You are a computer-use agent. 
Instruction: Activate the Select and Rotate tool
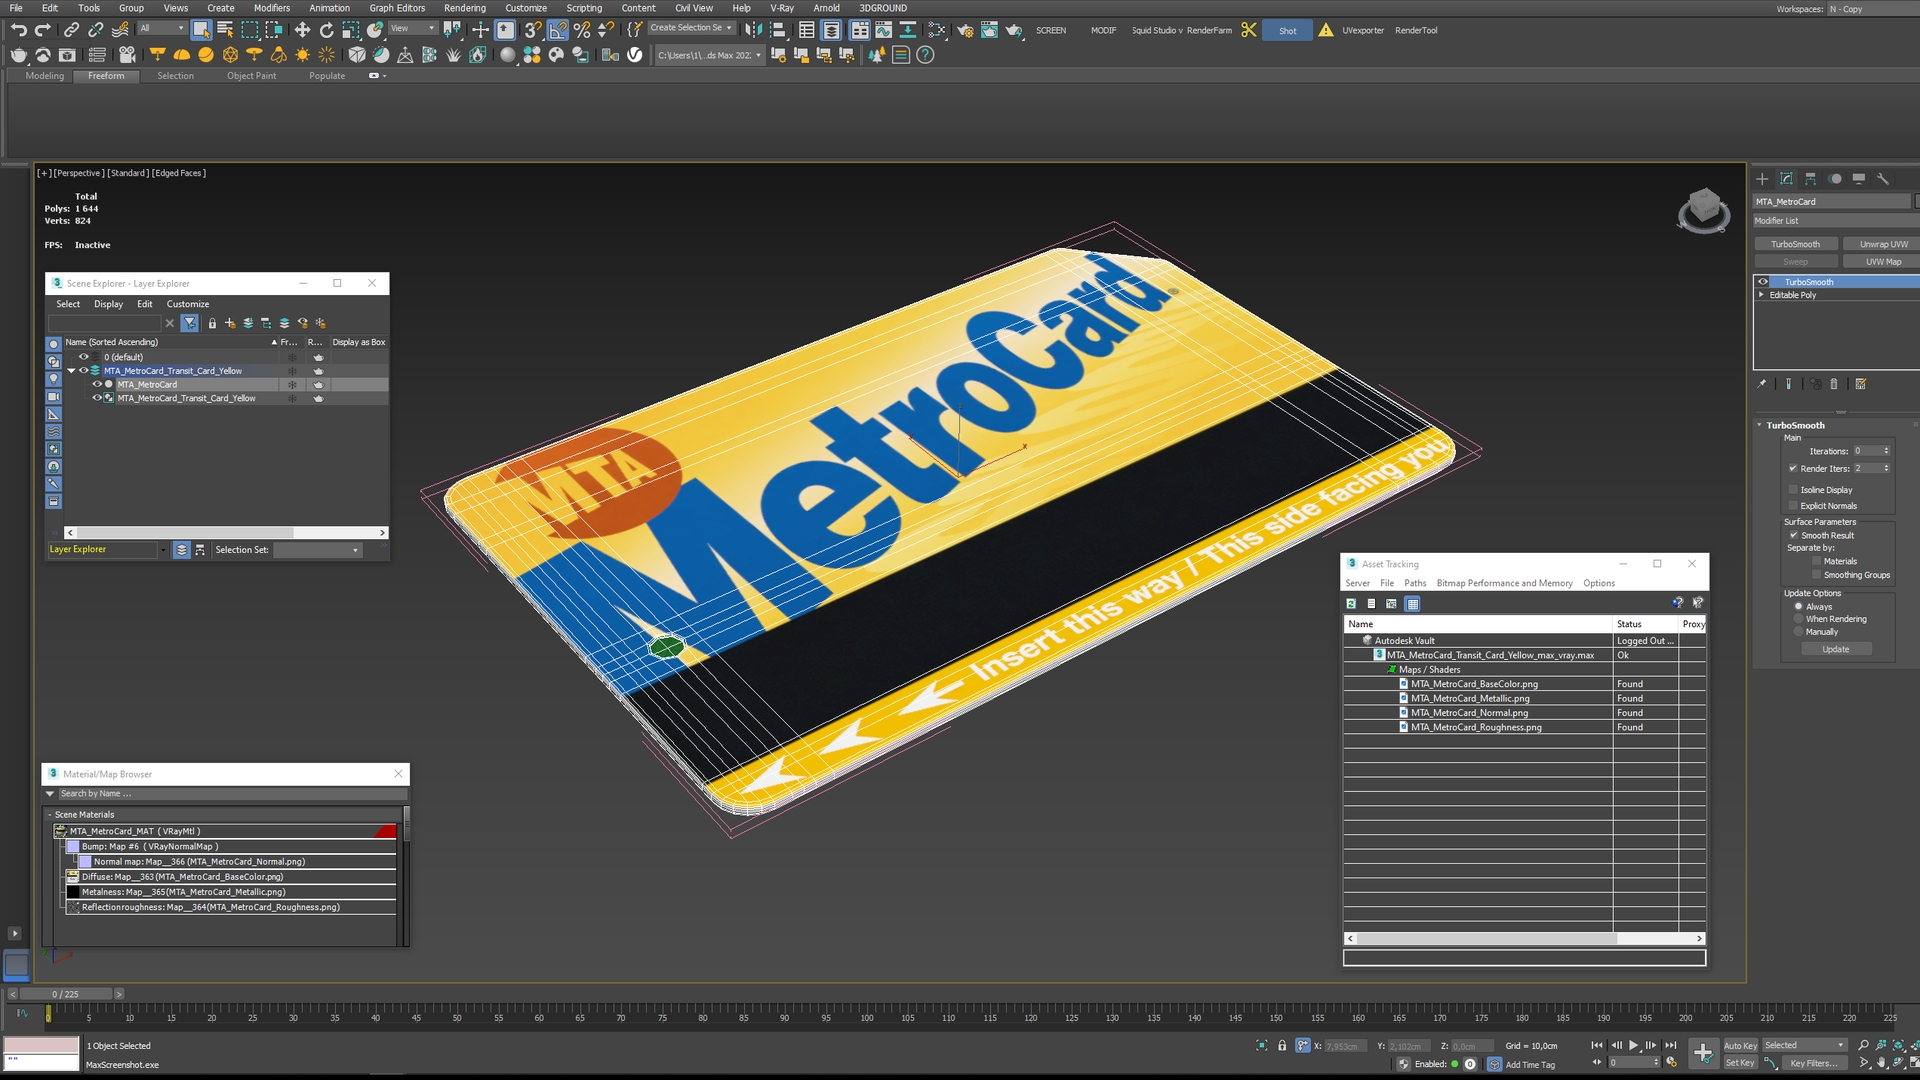click(326, 30)
